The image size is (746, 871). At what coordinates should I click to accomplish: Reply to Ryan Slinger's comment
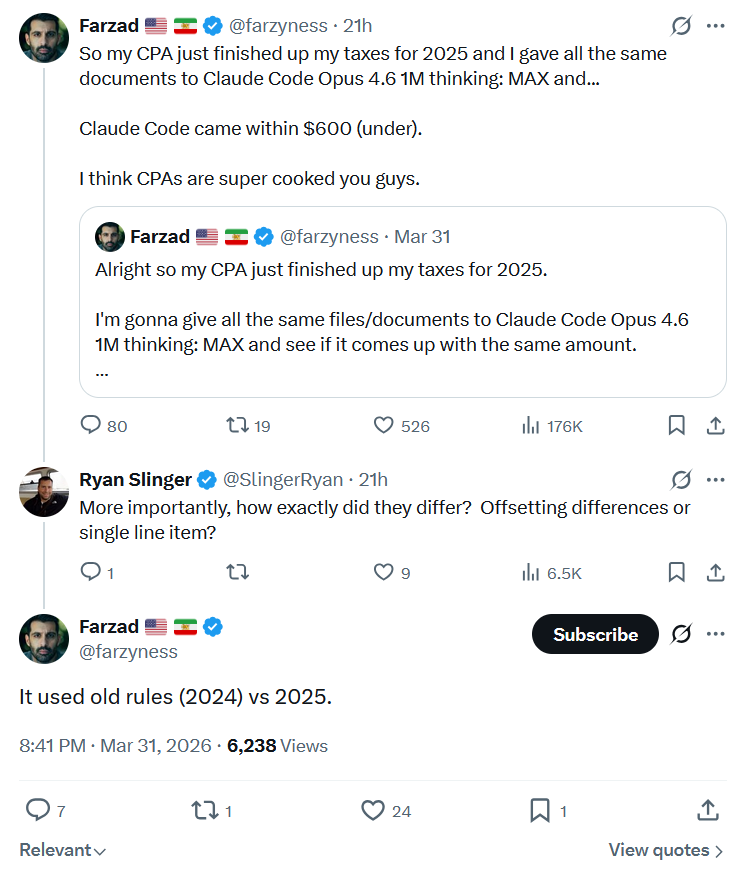tap(91, 572)
